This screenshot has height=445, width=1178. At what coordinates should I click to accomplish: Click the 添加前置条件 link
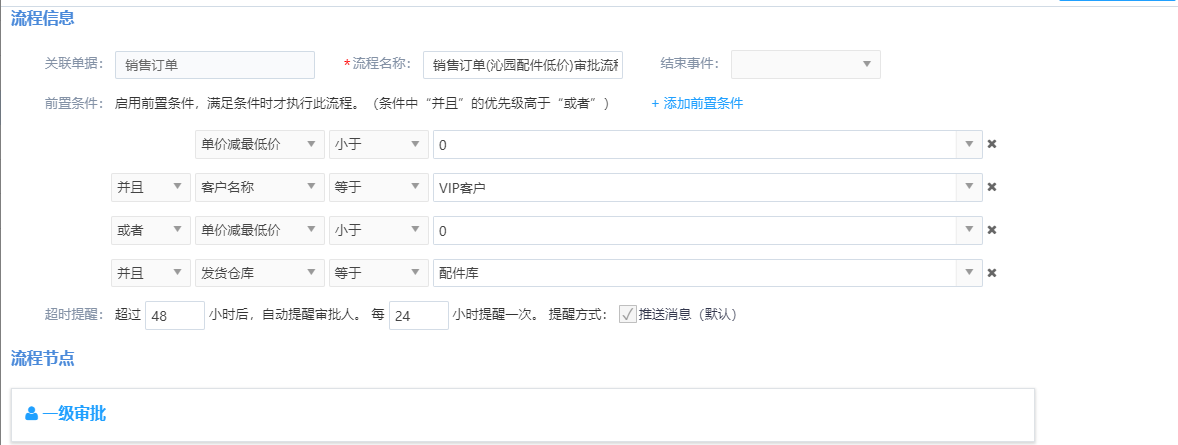tap(697, 103)
